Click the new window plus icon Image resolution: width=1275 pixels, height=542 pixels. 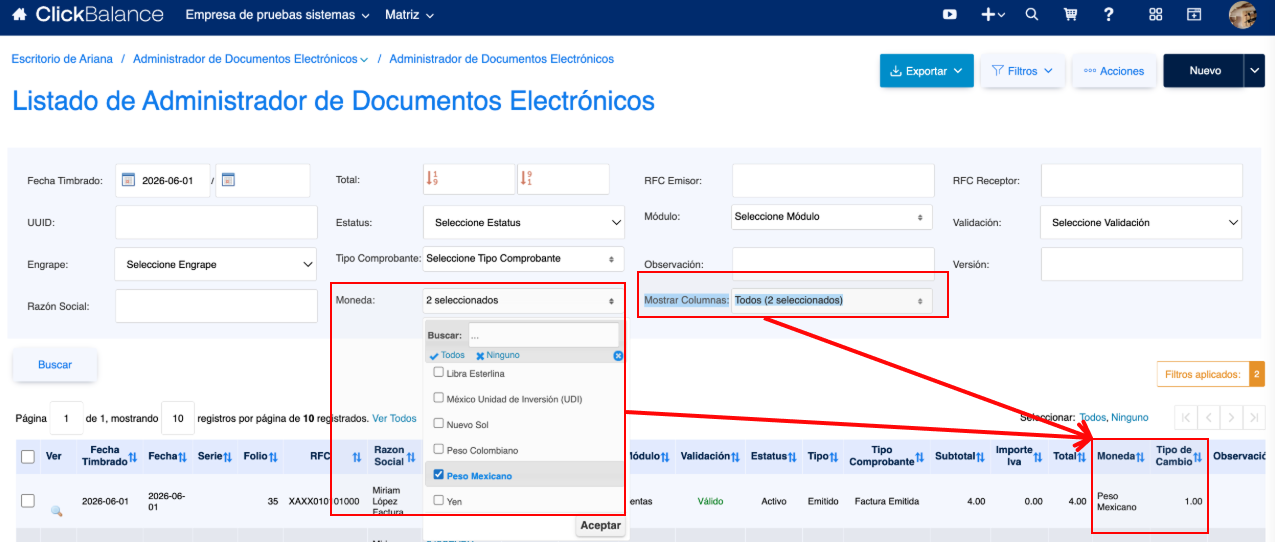1194,15
